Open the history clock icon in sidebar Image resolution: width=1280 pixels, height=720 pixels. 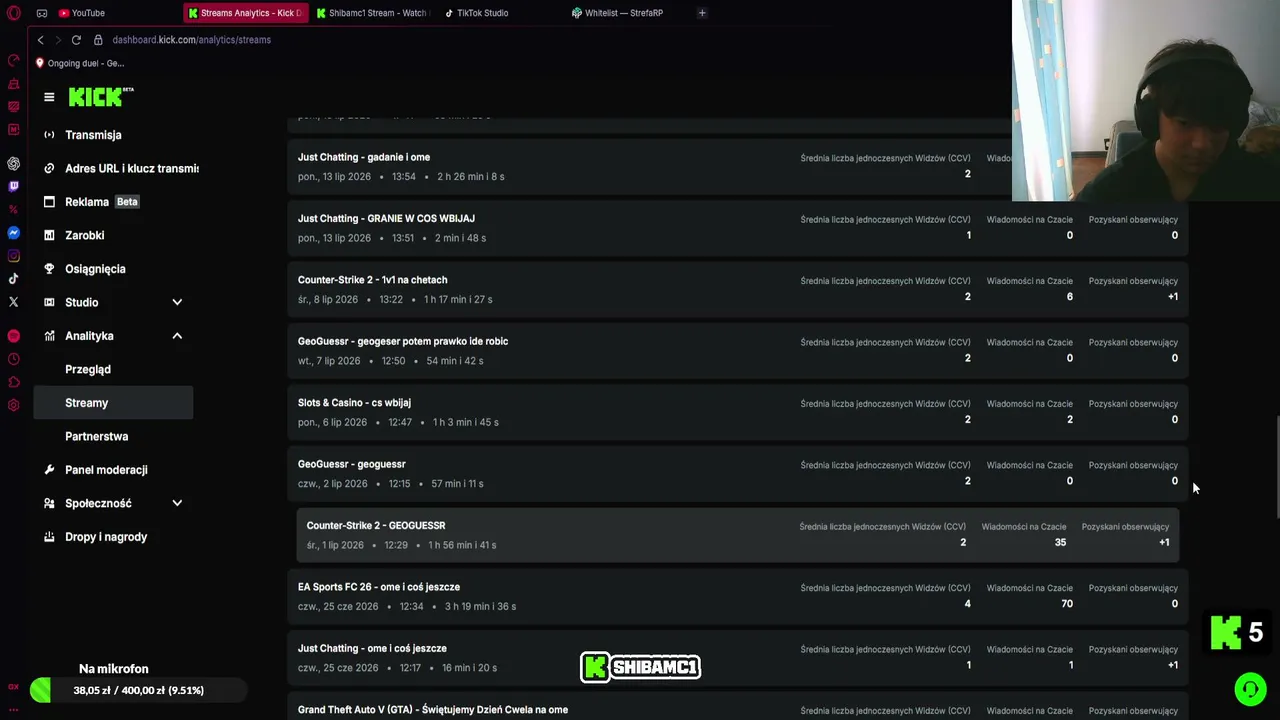[13, 359]
